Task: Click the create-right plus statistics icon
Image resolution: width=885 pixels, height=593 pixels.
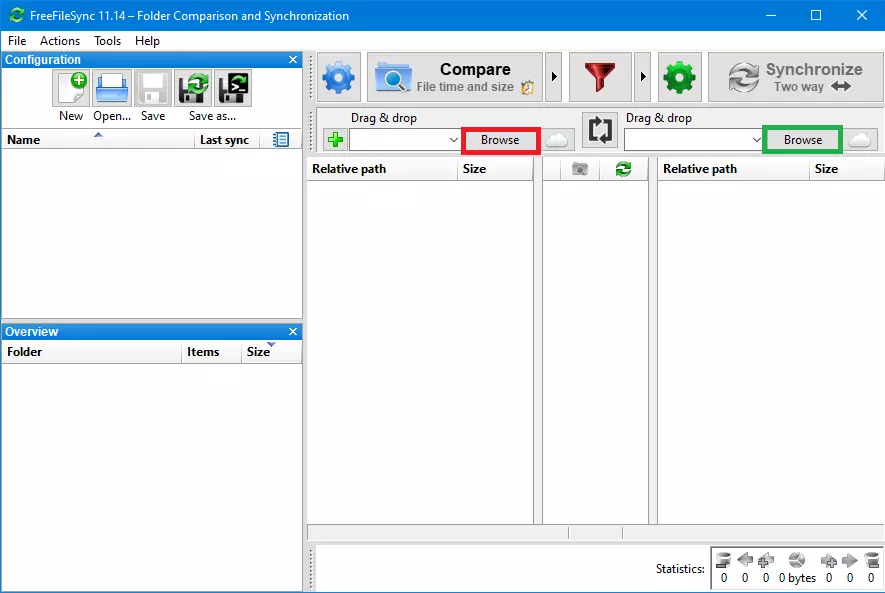Action: [x=829, y=560]
